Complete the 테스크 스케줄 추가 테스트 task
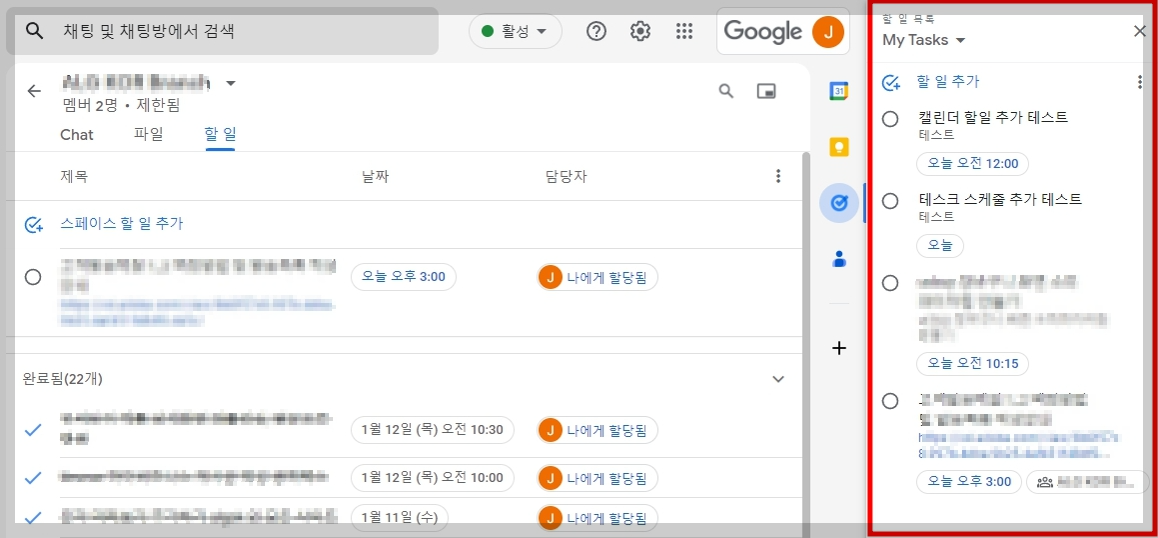The width and height of the screenshot is (1158, 538). coord(891,200)
